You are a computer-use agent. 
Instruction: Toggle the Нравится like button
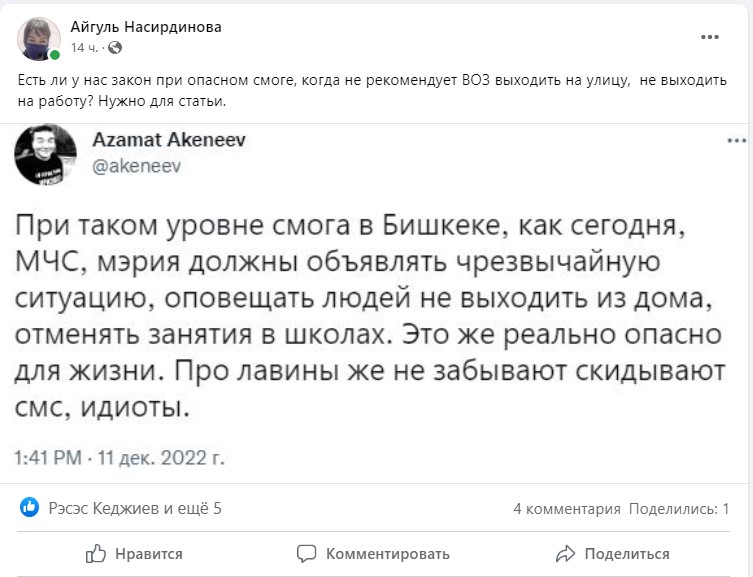click(135, 553)
